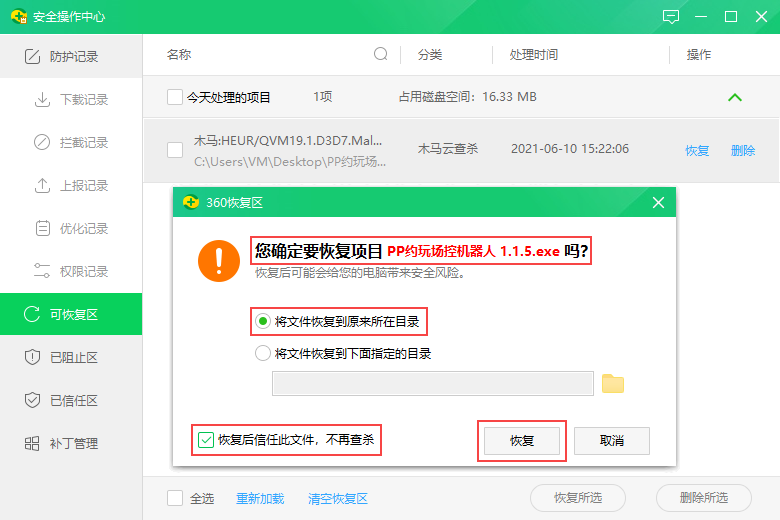Open 权限记录 in sidebar

point(71,271)
